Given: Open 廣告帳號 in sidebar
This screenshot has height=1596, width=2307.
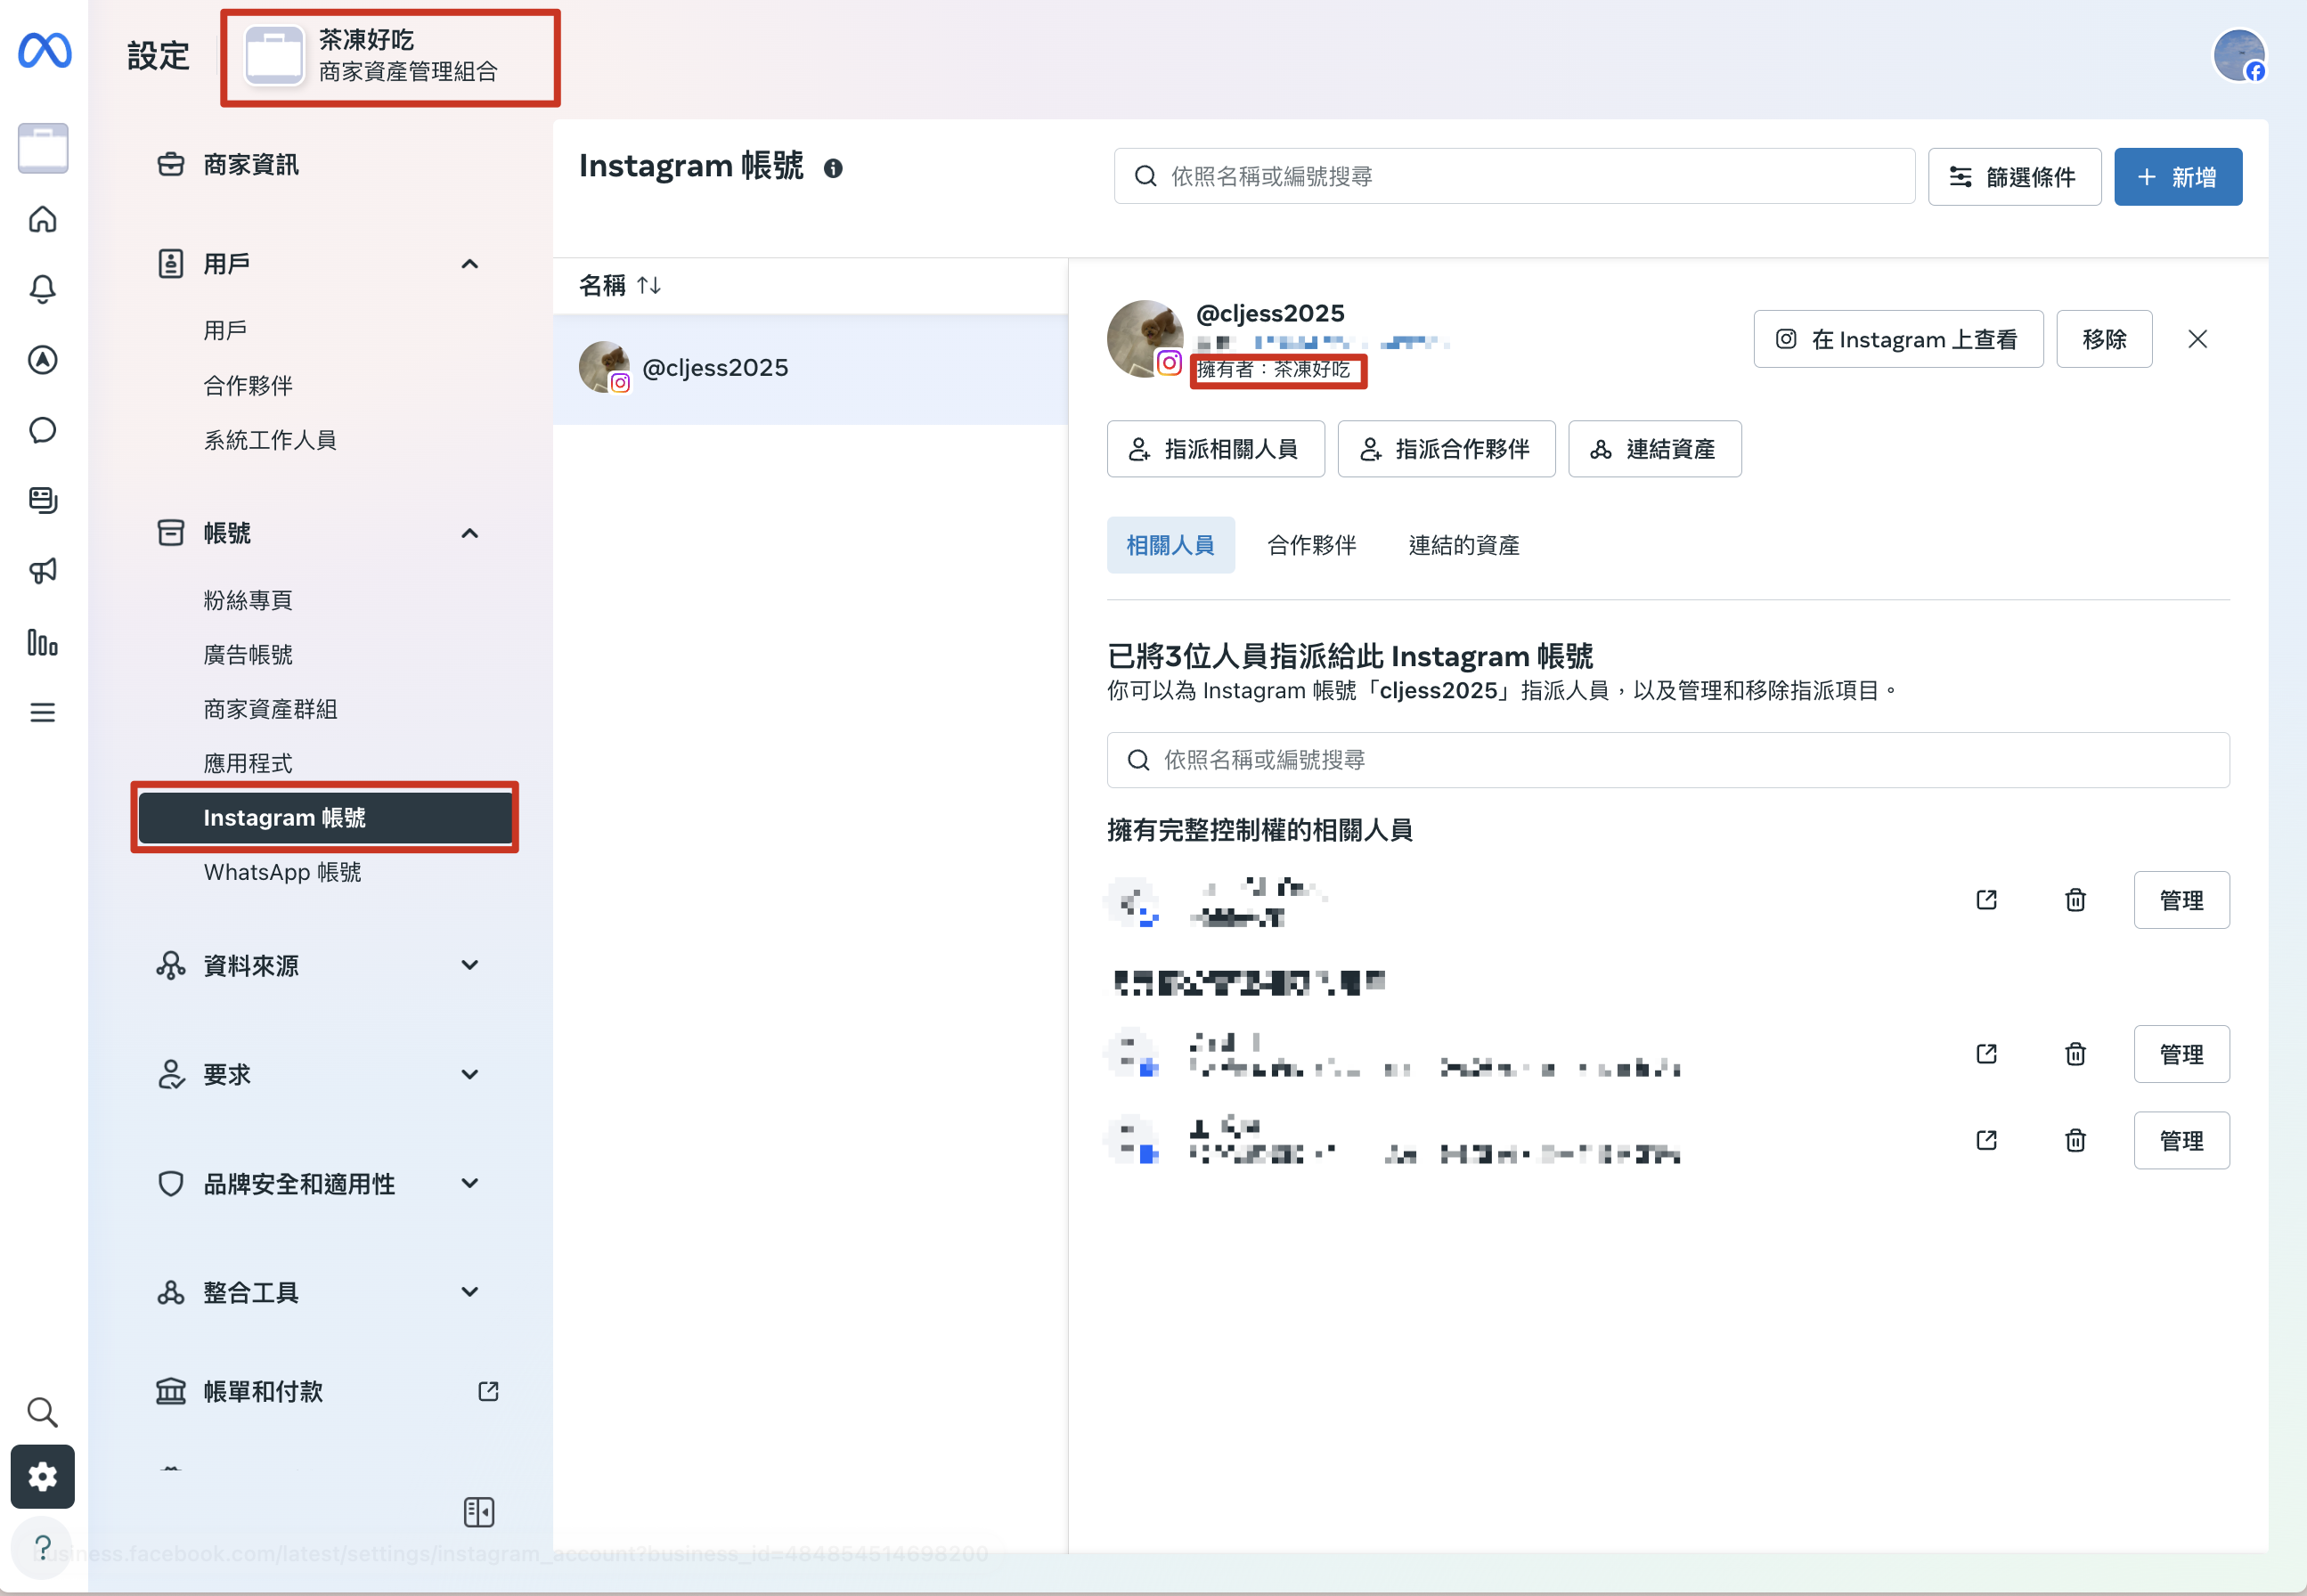Looking at the screenshot, I should coord(248,655).
